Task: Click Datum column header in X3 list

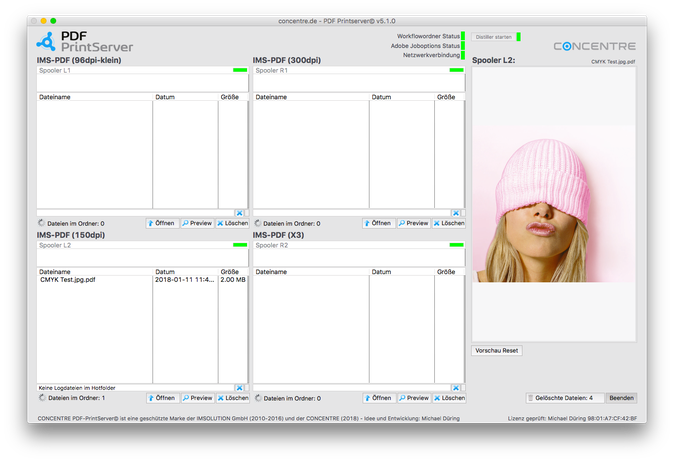Action: pos(402,272)
